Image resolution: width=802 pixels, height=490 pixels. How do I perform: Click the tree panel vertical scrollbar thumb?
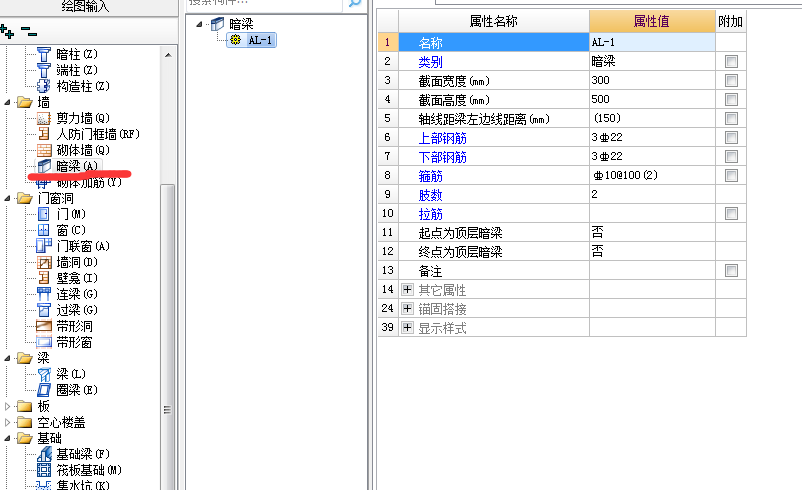167,338
